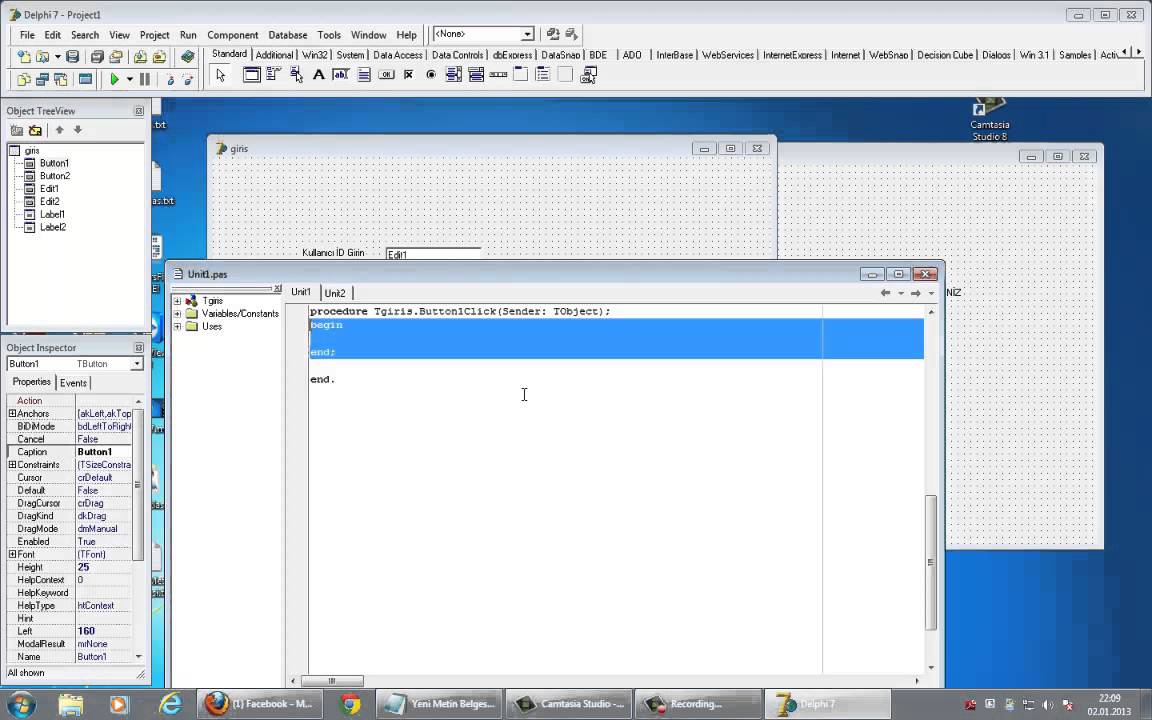Open the Additional component palette tab

click(x=274, y=55)
